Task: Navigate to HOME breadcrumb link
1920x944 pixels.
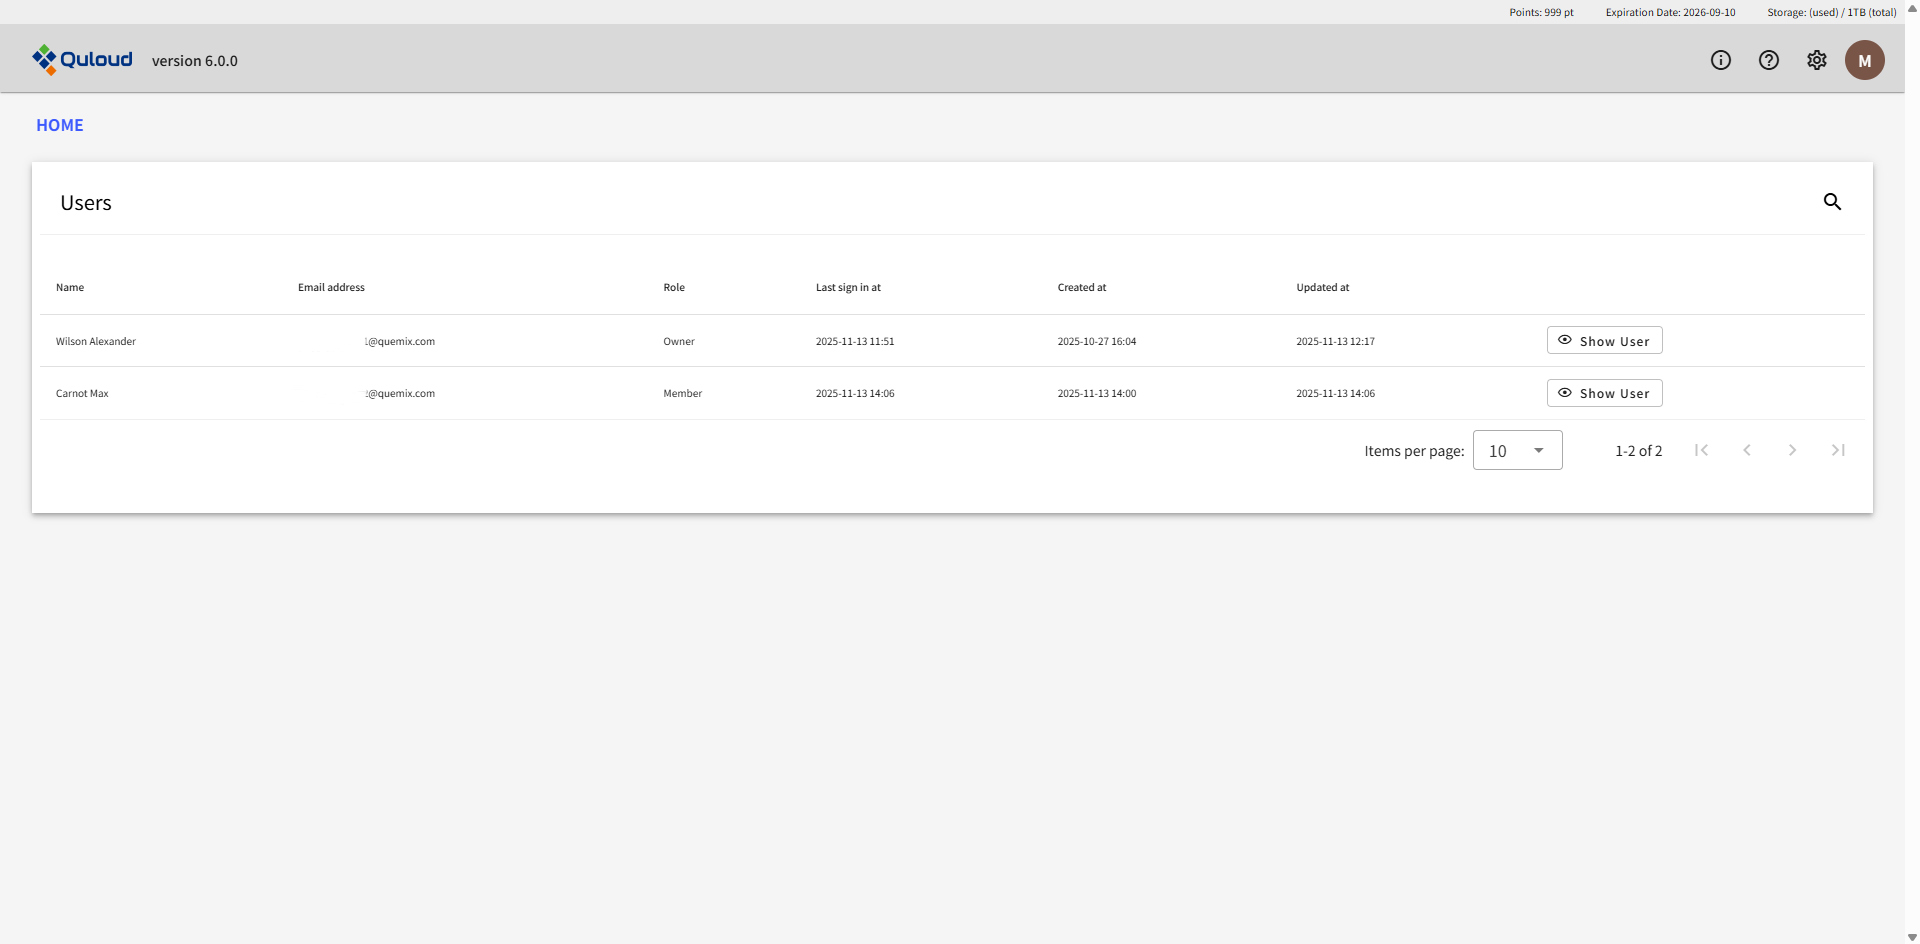Action: coord(60,125)
